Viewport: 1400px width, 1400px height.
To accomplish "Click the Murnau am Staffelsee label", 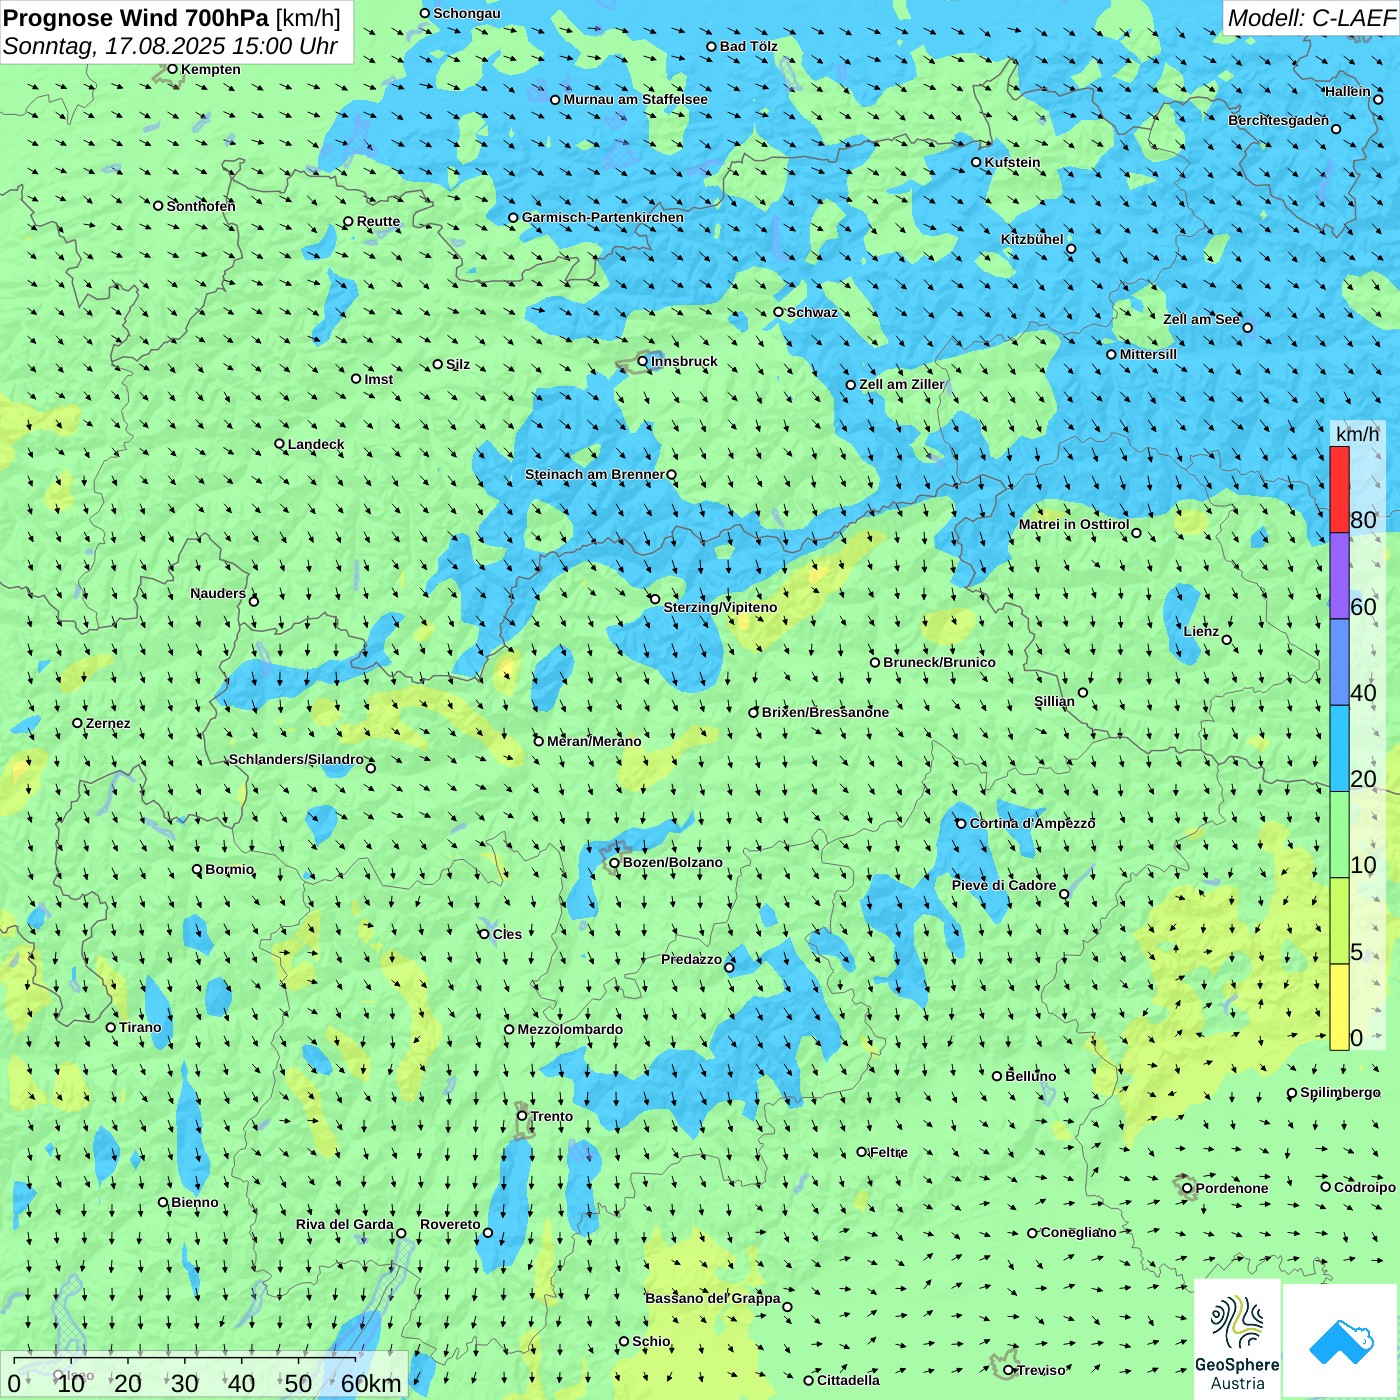I will (x=635, y=99).
